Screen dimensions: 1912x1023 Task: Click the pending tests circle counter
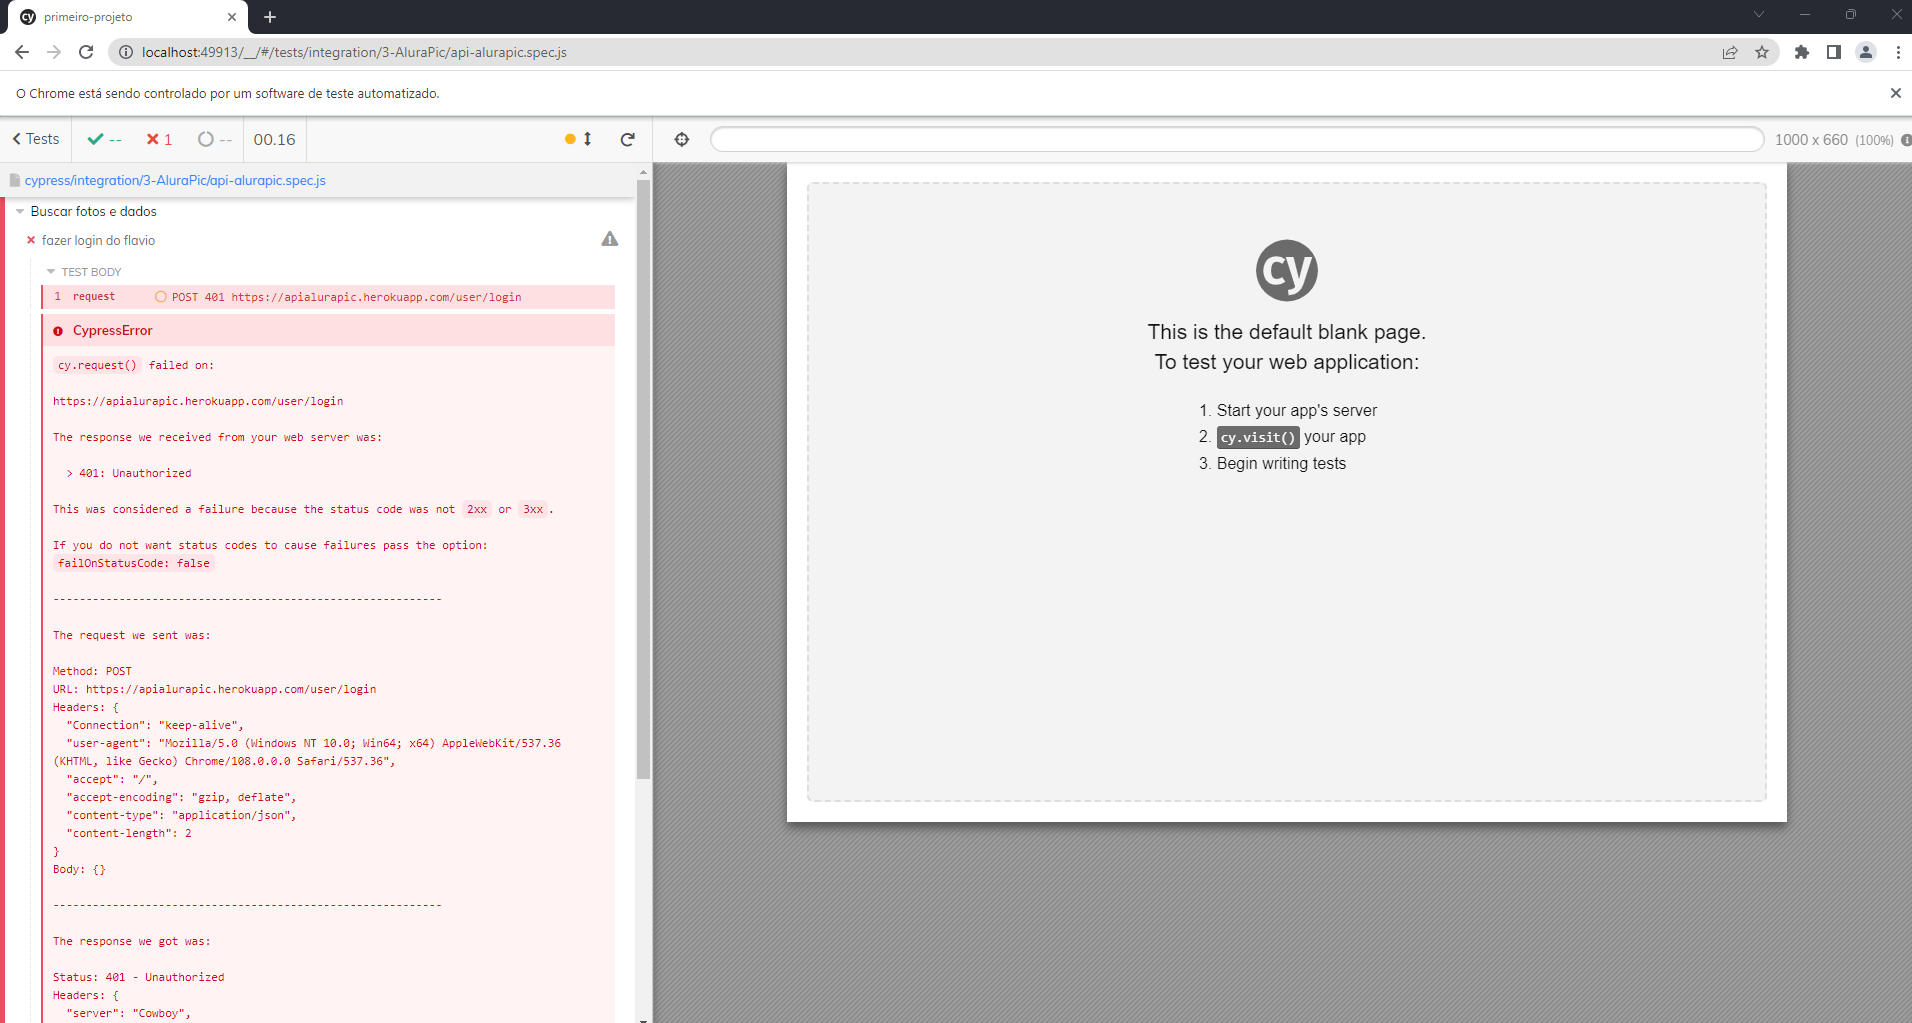point(214,139)
